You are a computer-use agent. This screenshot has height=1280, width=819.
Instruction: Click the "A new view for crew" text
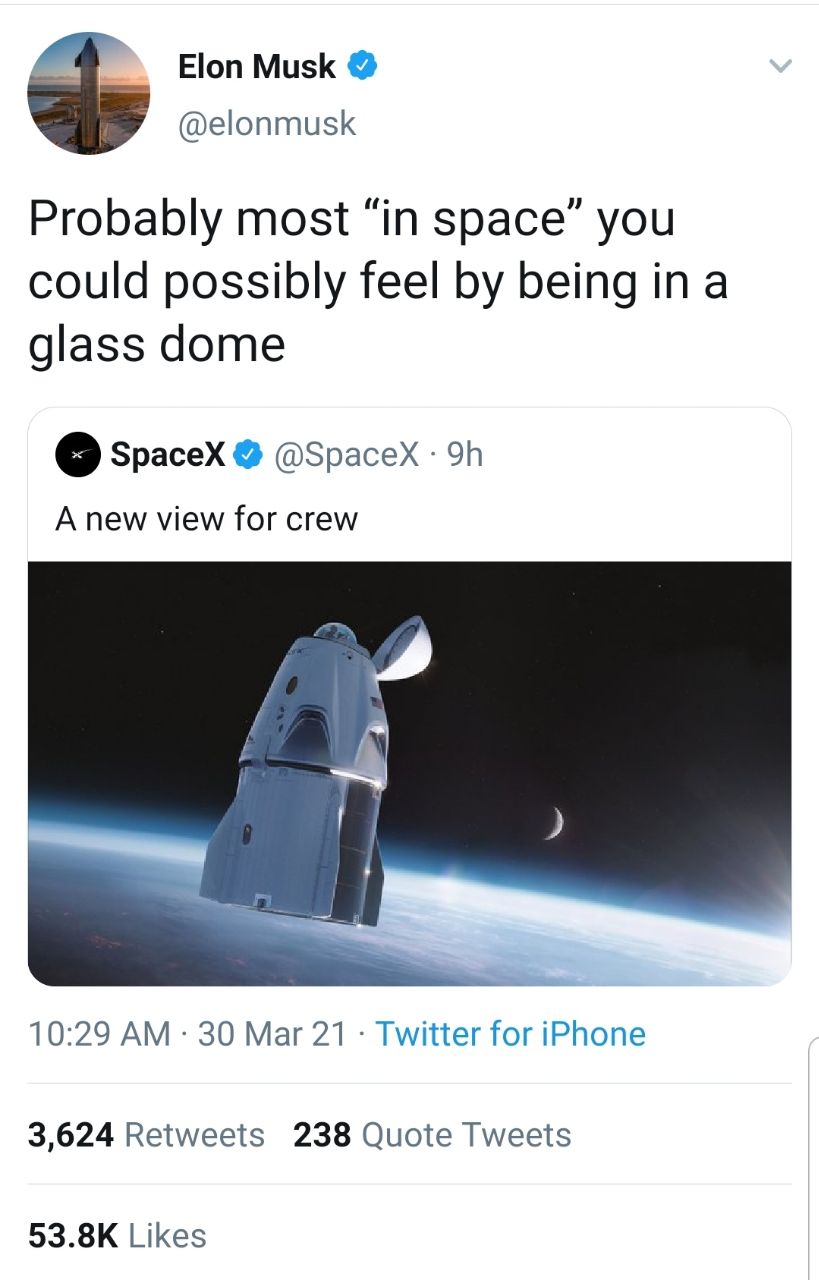206,519
